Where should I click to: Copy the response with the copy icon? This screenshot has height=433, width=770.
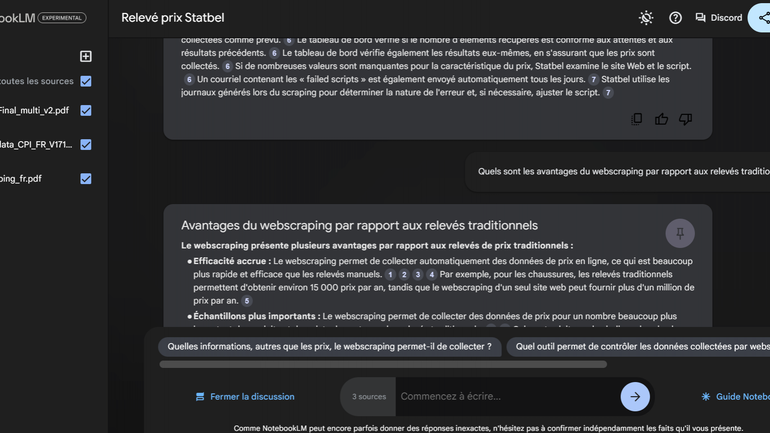click(637, 119)
